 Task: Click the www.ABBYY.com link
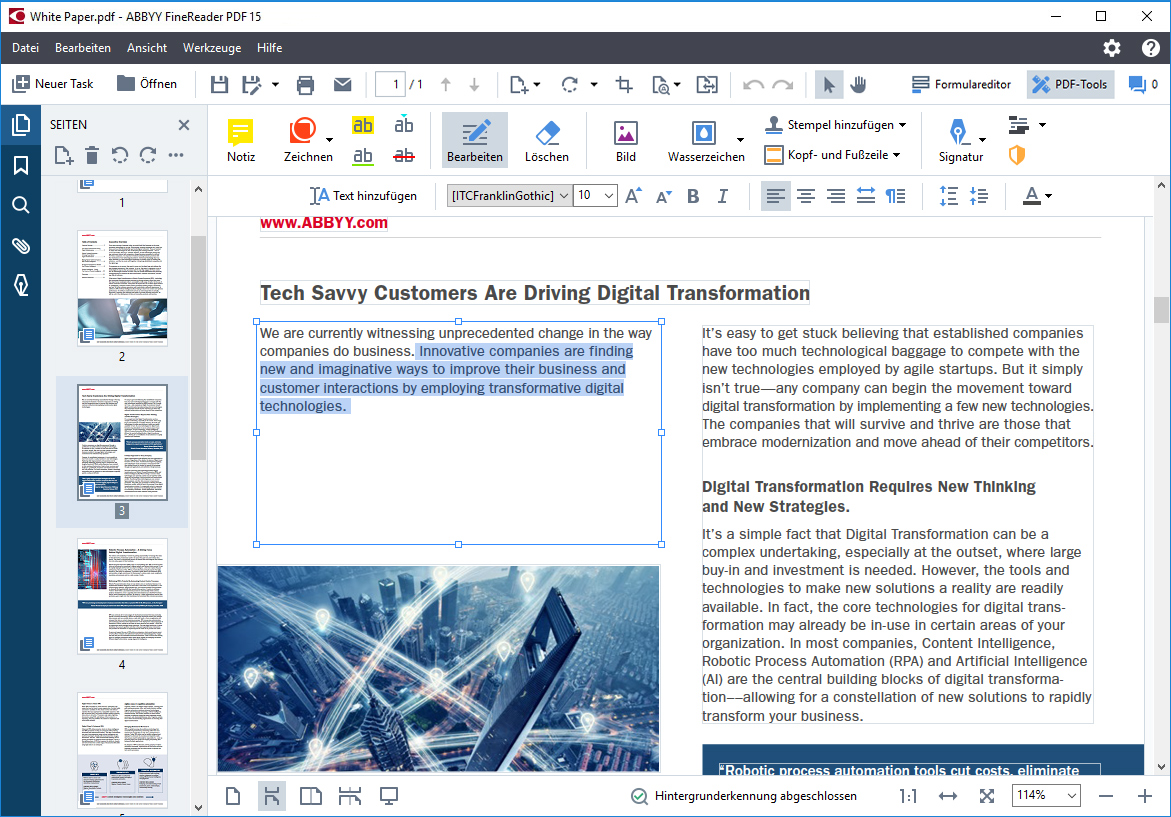pyautogui.click(x=324, y=223)
